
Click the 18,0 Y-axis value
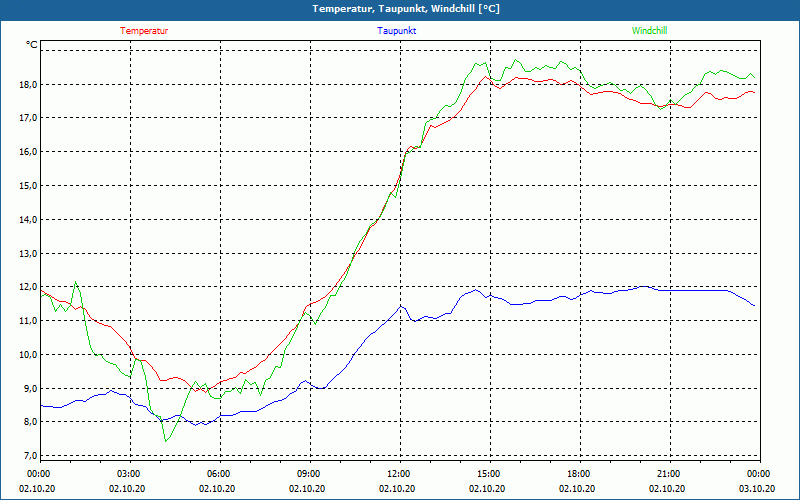29,84
